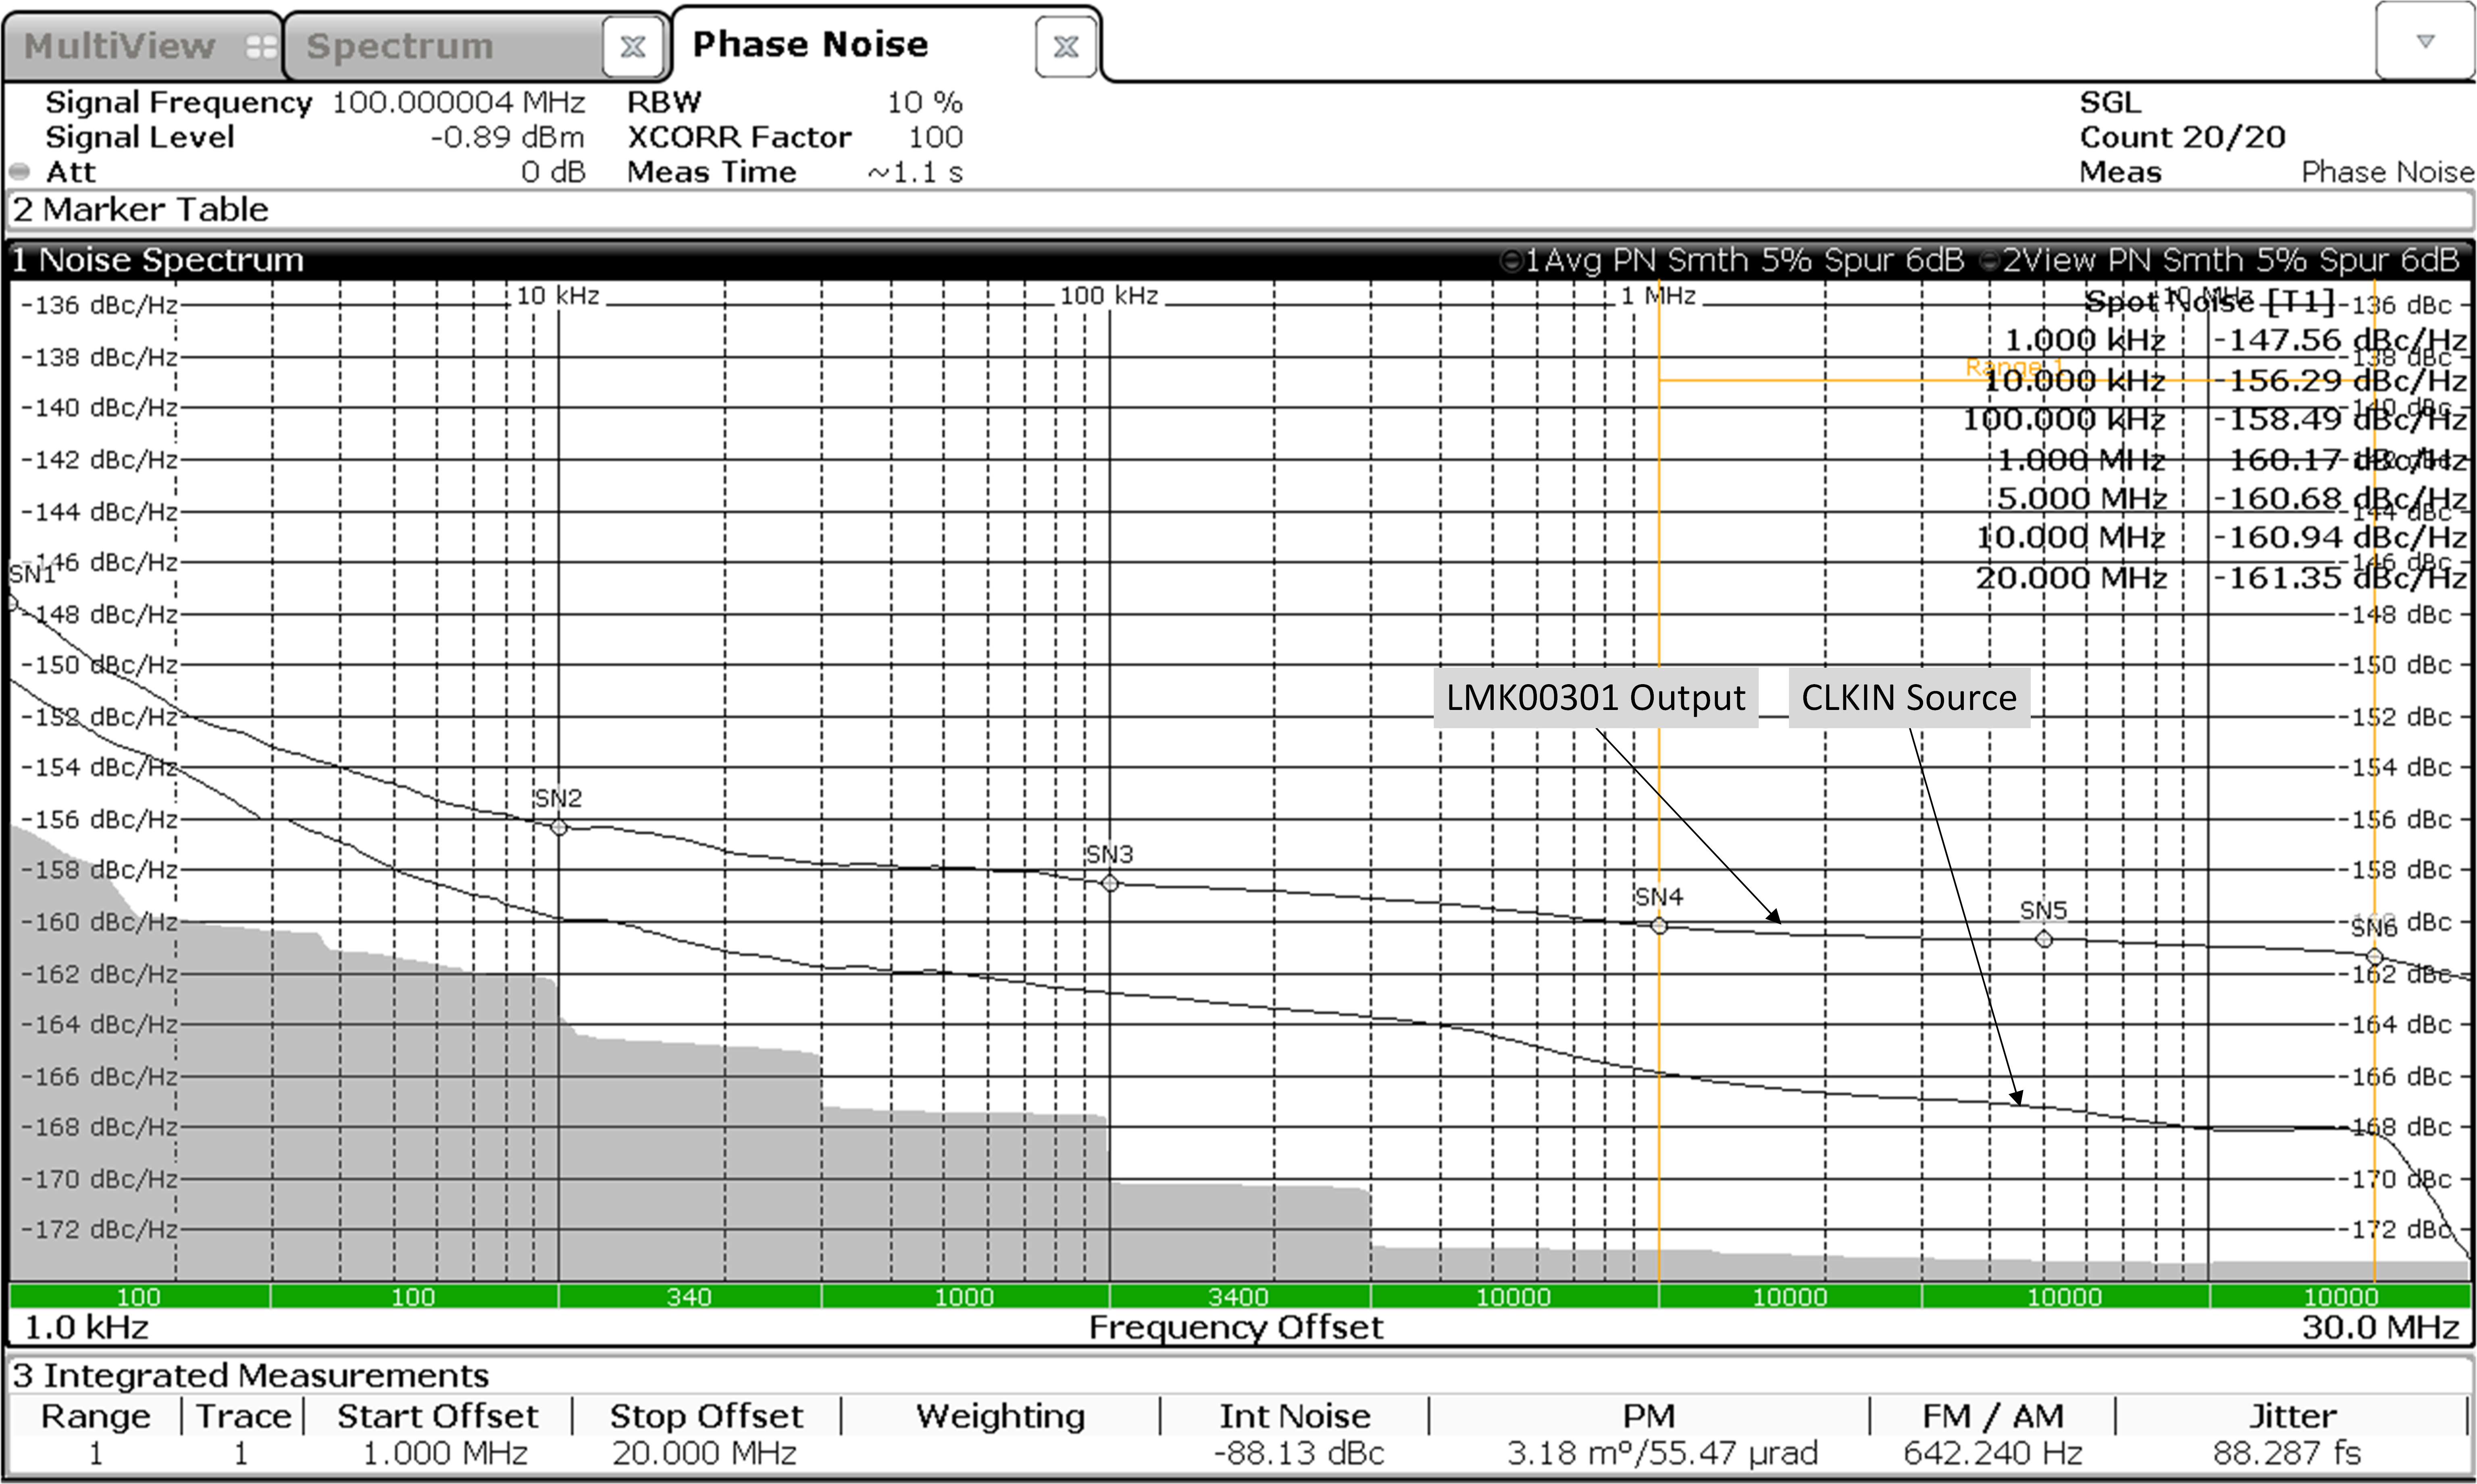Screen dimensions: 2477x1484
Task: Click green progress segment labeled 3400
Action: pyautogui.click(x=1238, y=1297)
